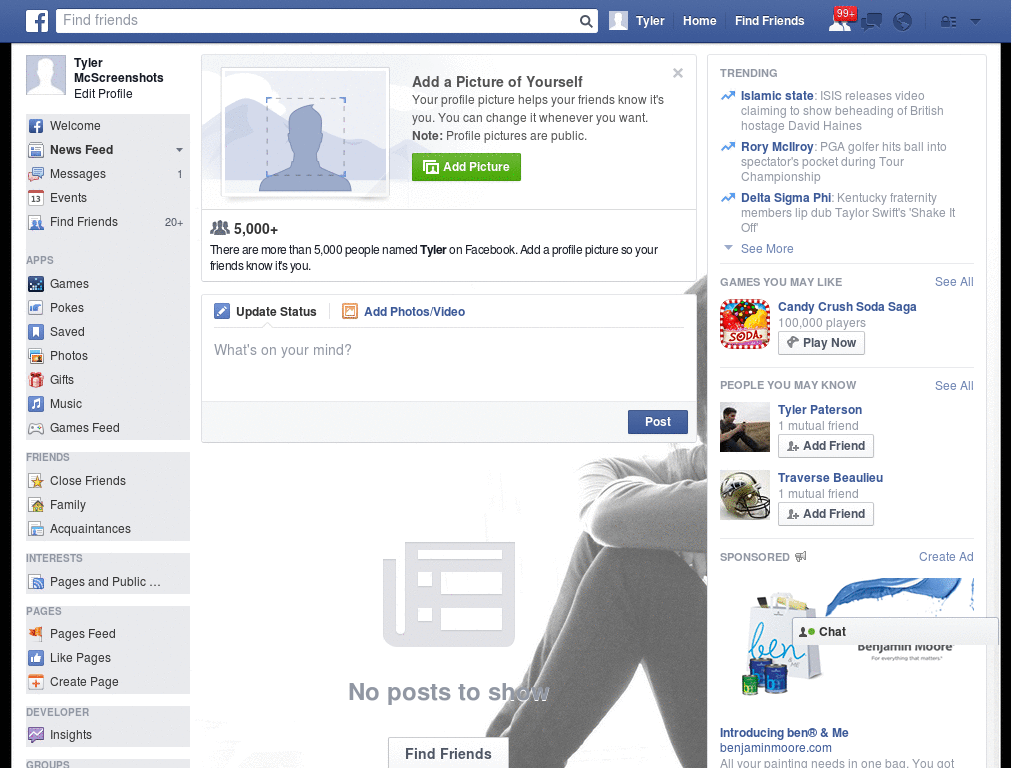This screenshot has width=1024, height=768.
Task: Click the Facebook logo icon
Action: (37, 21)
